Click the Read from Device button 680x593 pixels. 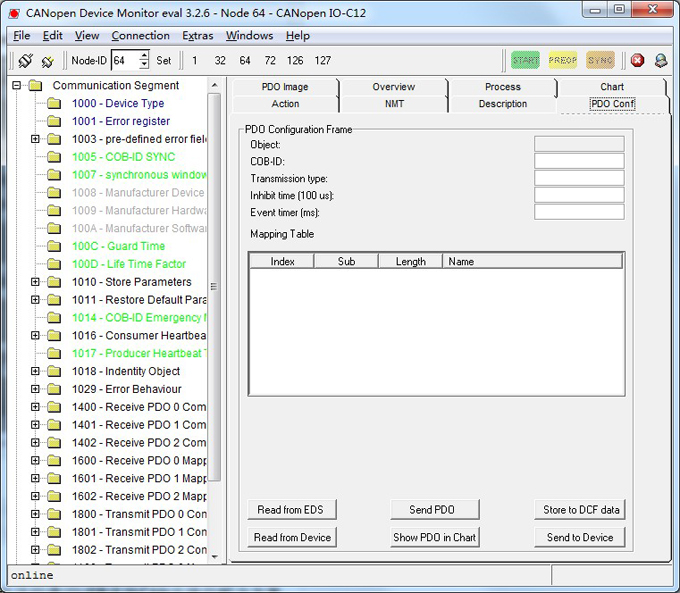pyautogui.click(x=291, y=537)
